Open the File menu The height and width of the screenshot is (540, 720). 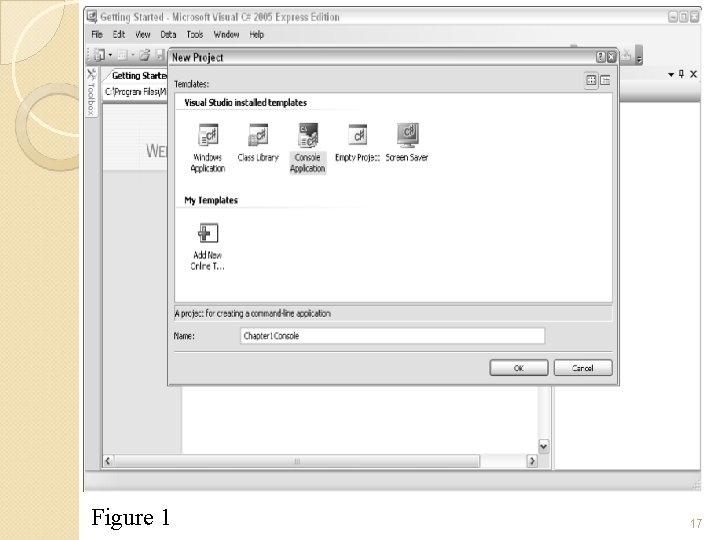(97, 34)
